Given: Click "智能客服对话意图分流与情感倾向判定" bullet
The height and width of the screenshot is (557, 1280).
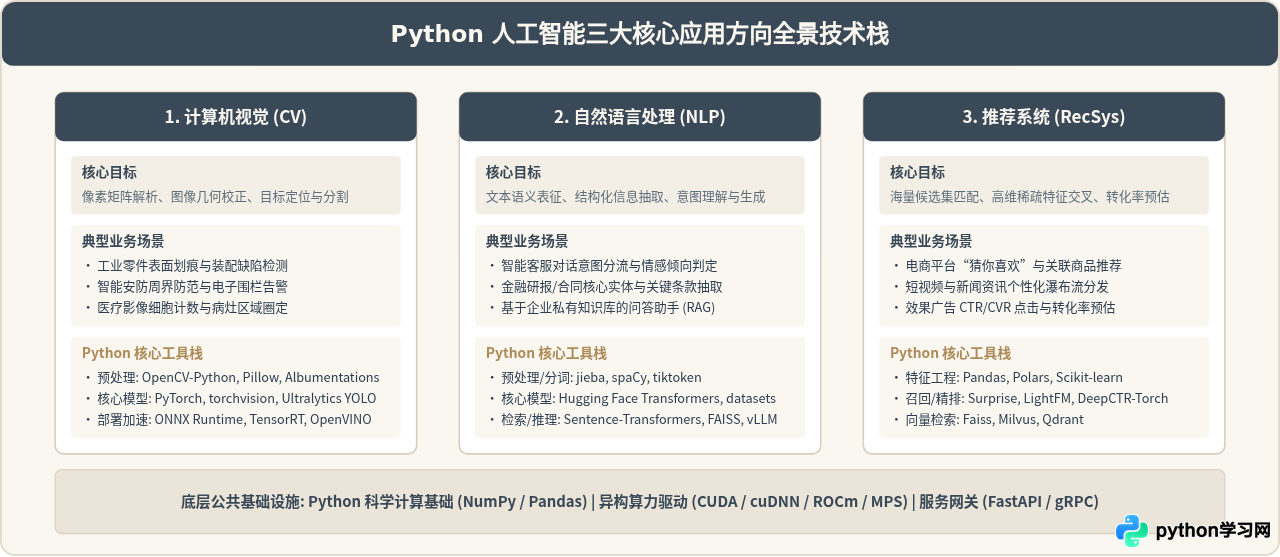Looking at the screenshot, I should [609, 266].
